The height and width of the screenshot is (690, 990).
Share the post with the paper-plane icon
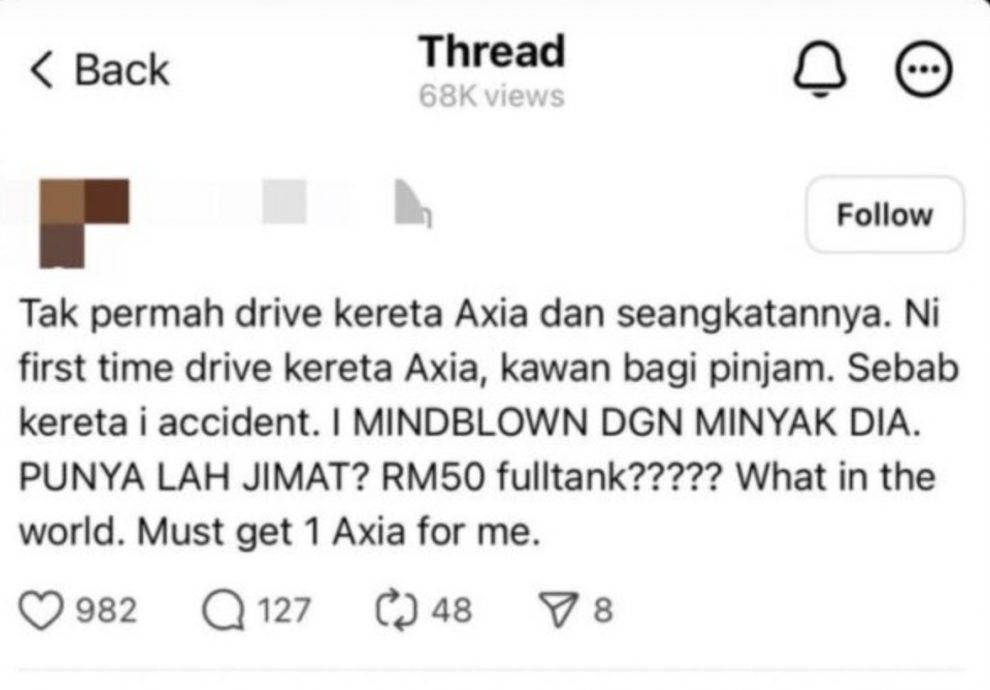(x=558, y=609)
